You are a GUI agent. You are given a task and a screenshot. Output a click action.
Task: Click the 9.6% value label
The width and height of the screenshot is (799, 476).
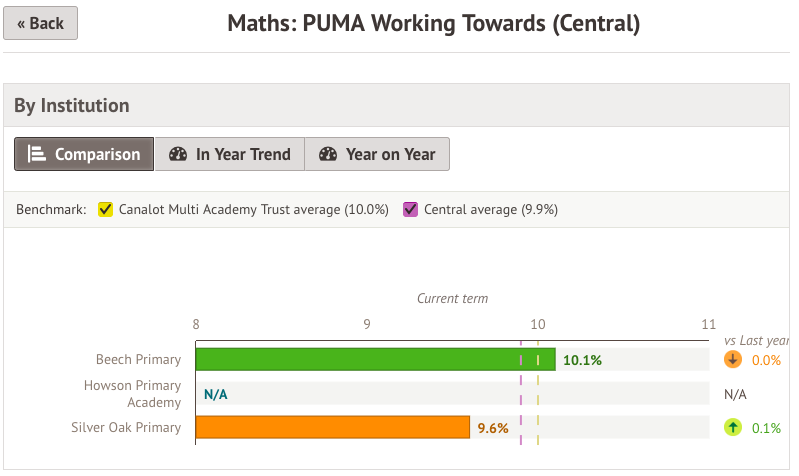[493, 428]
